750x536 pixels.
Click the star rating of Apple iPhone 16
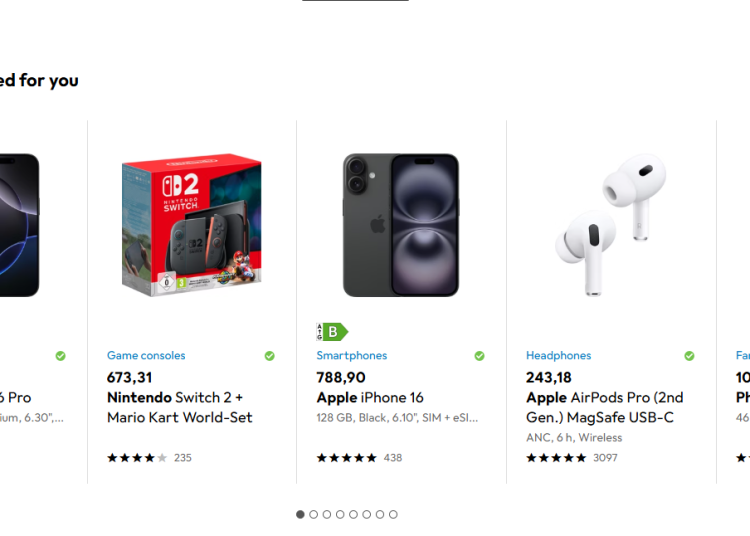point(347,458)
